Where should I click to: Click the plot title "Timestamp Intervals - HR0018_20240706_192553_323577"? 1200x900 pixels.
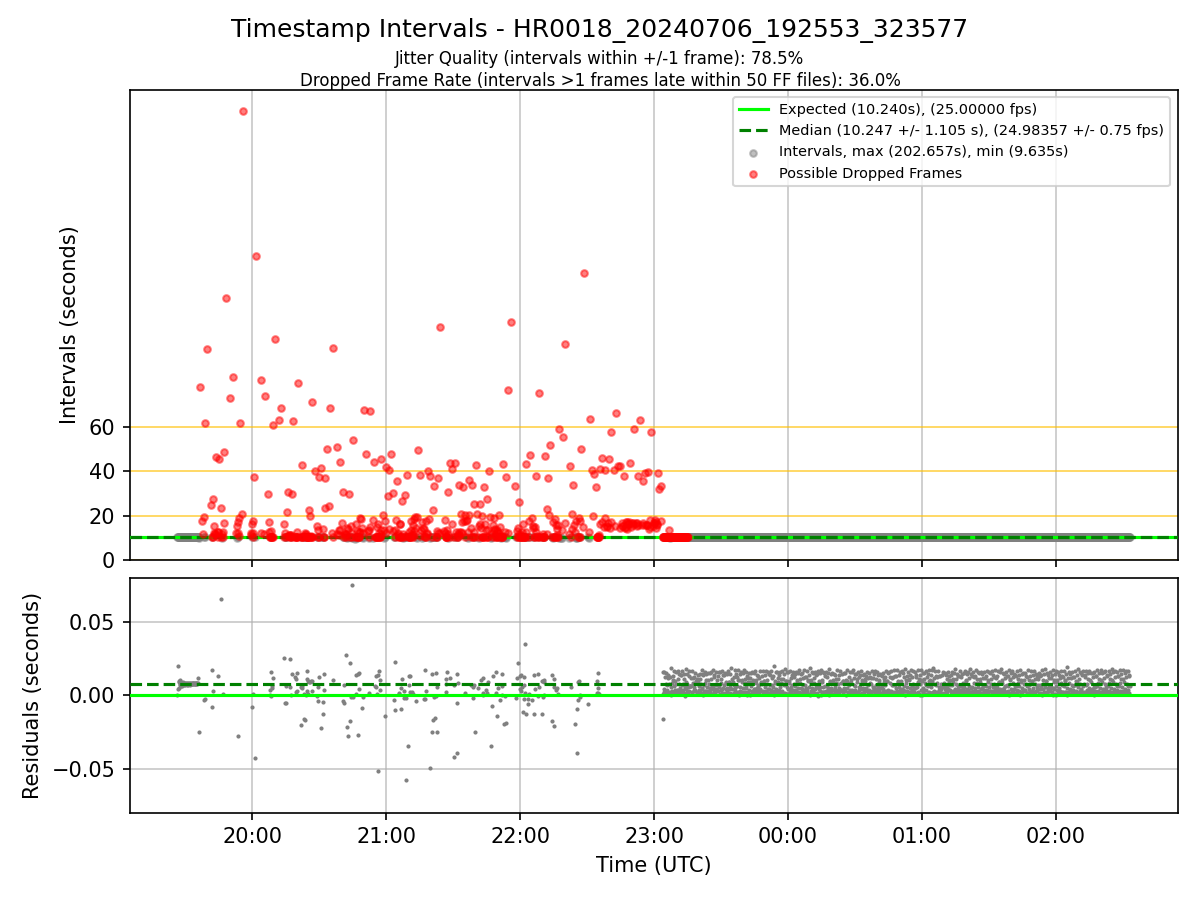599,29
